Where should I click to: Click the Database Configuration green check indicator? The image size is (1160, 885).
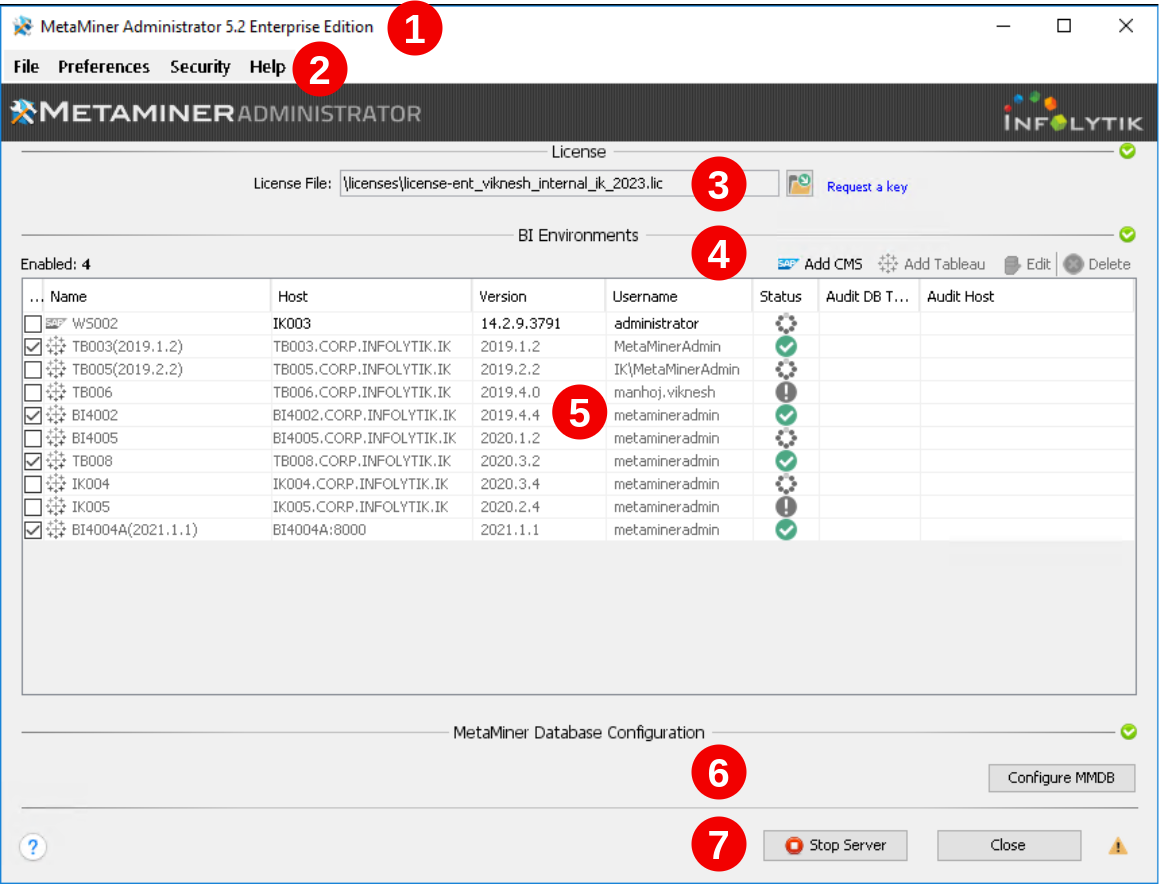(x=1128, y=732)
